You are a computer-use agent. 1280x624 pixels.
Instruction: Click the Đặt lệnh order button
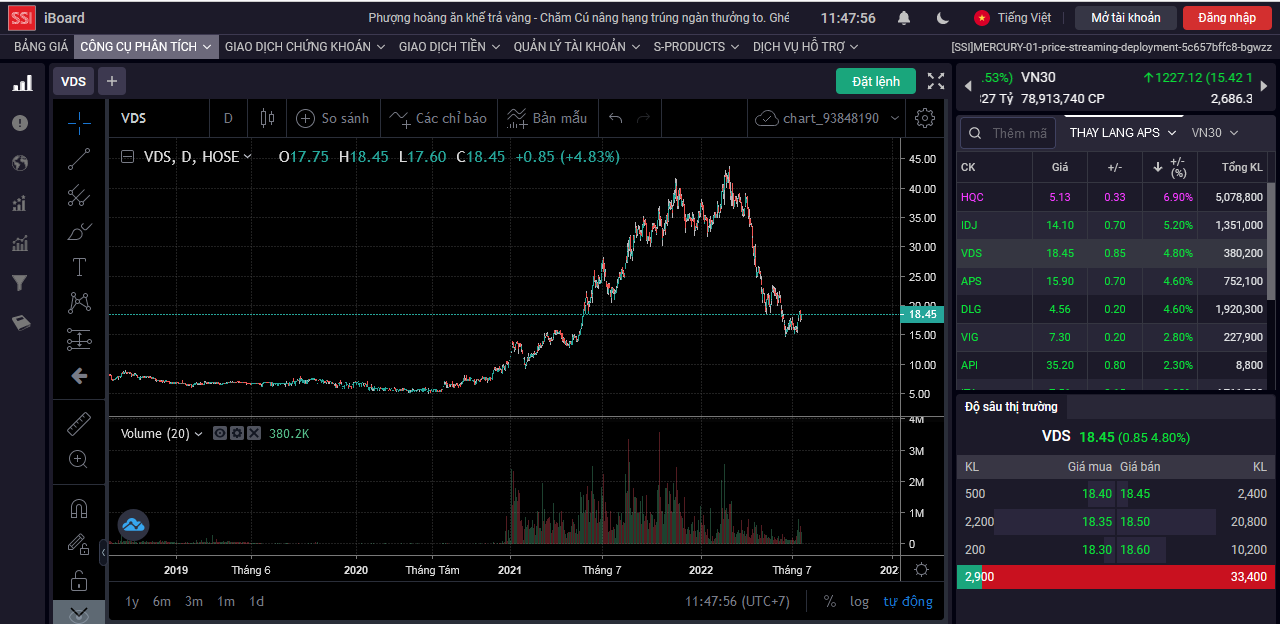click(876, 81)
